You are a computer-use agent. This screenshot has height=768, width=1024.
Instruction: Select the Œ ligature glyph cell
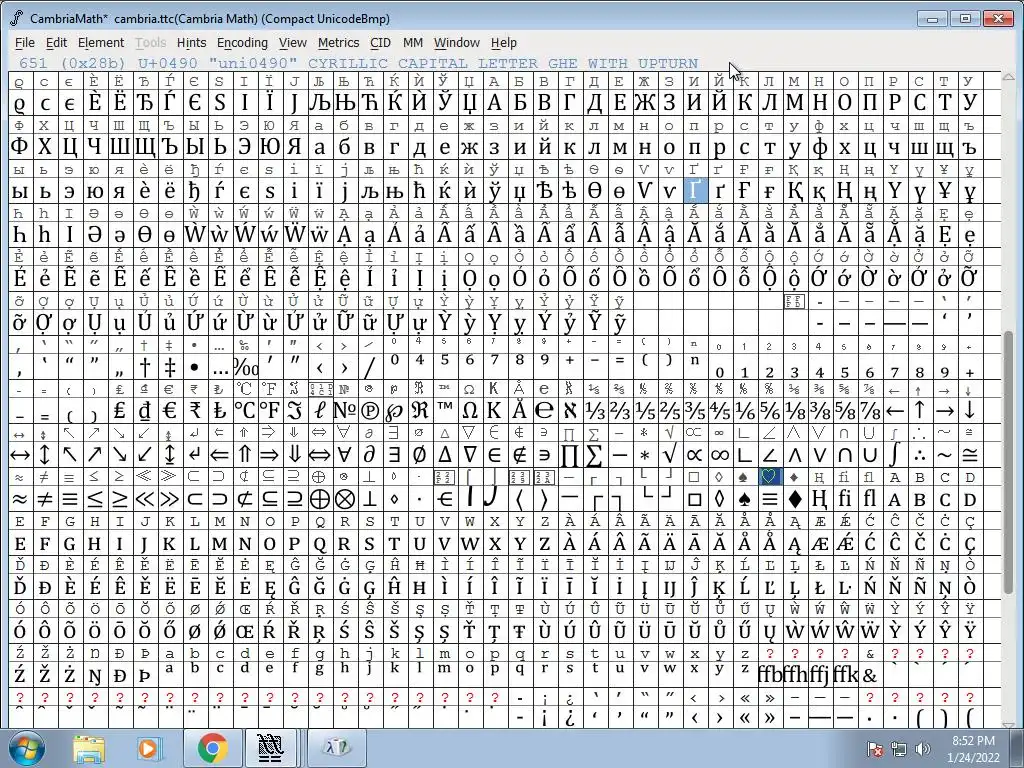[x=245, y=632]
